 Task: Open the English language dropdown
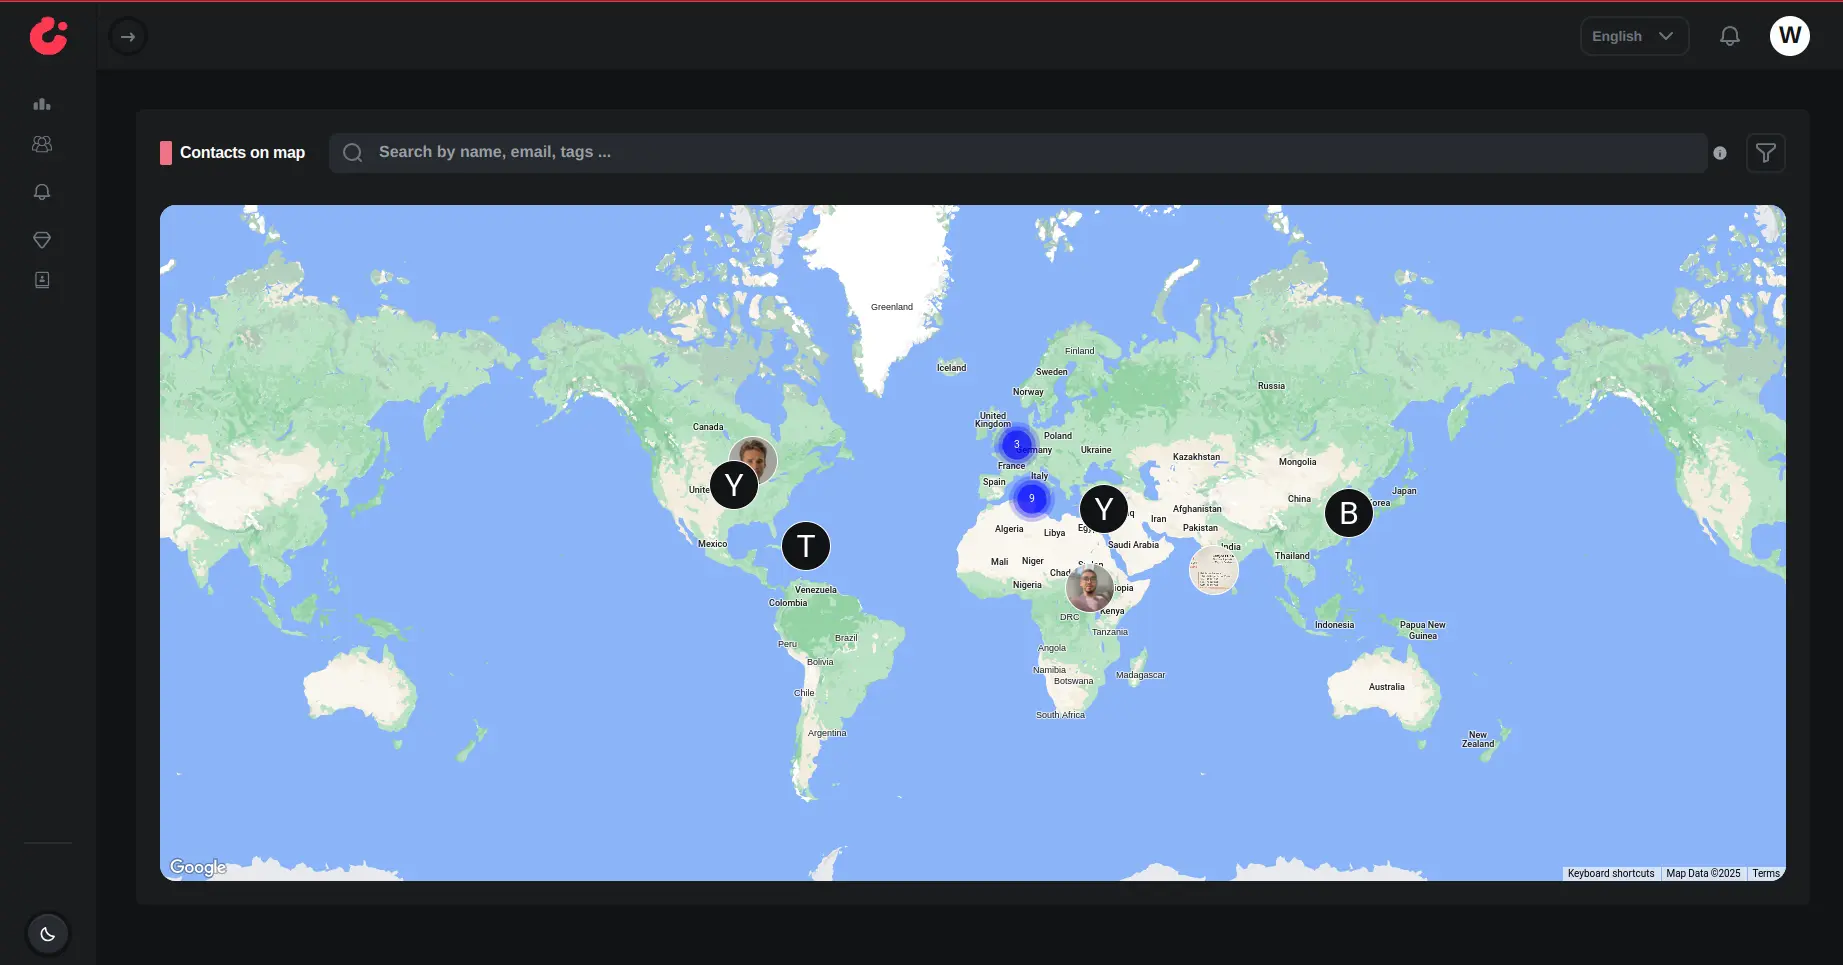tap(1634, 36)
